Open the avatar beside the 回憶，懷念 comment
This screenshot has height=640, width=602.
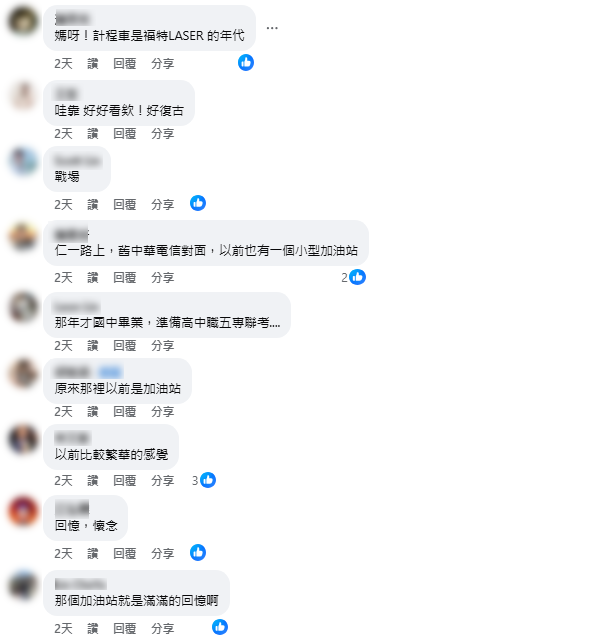coord(23,511)
